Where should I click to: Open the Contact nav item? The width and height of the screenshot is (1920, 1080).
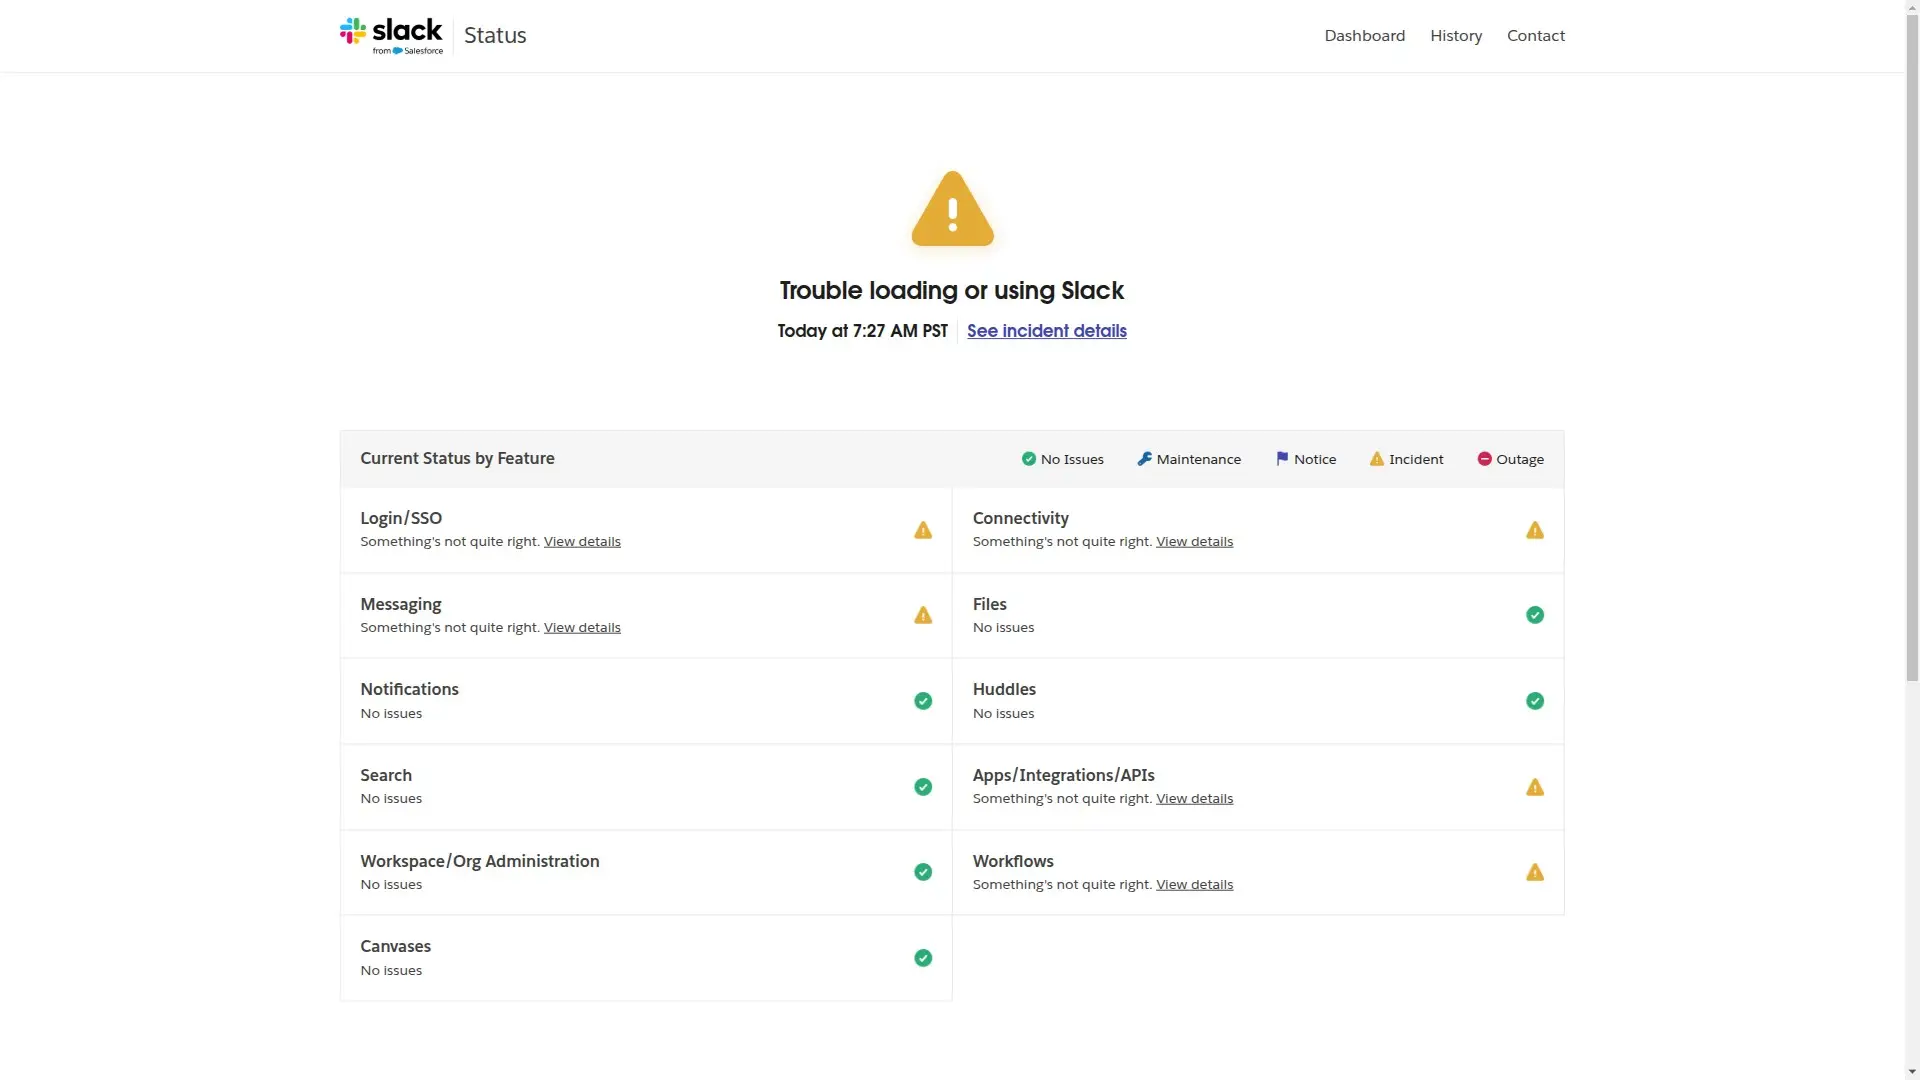pos(1536,36)
